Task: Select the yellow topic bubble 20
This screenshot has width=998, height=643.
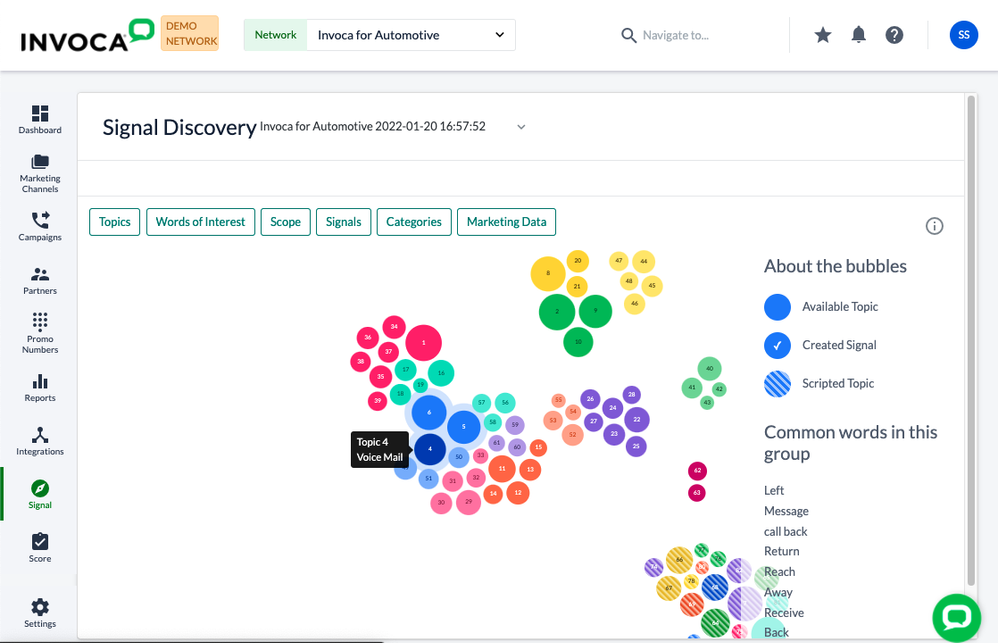Action: [577, 260]
